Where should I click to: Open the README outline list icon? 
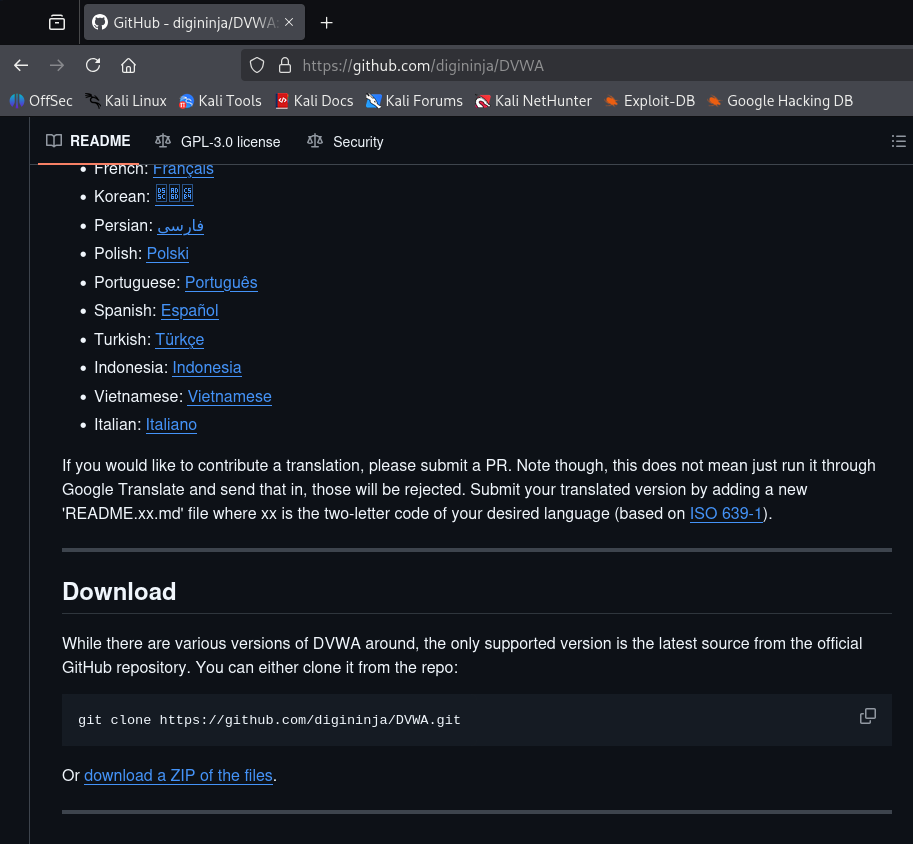pos(898,141)
